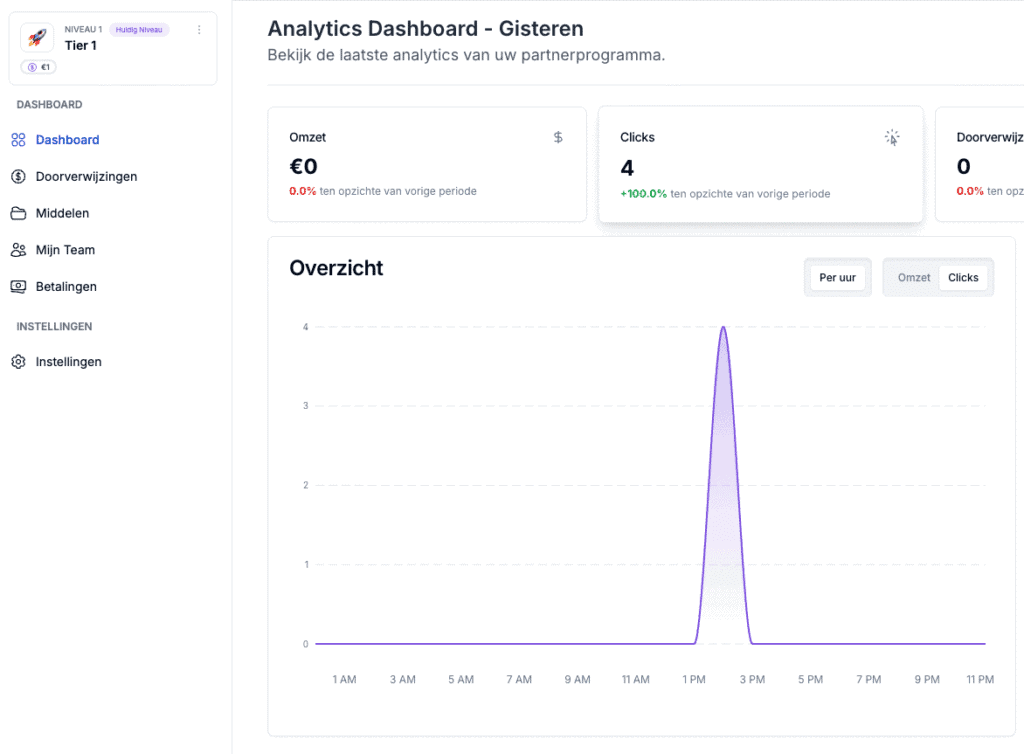Open the three-dot menu on Tier 1 card
Image resolution: width=1024 pixels, height=754 pixels.
pyautogui.click(x=199, y=30)
